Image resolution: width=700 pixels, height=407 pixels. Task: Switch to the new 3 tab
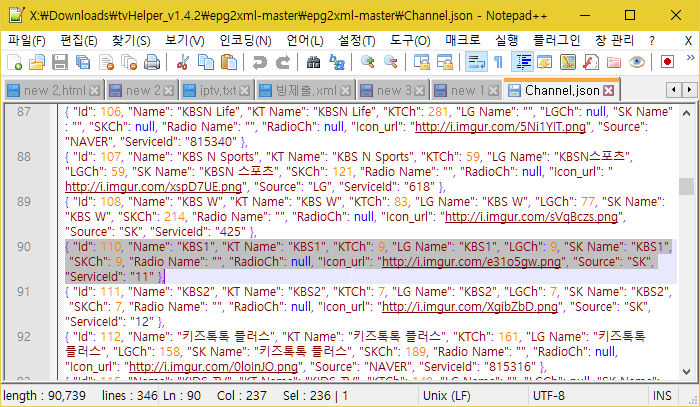click(394, 91)
